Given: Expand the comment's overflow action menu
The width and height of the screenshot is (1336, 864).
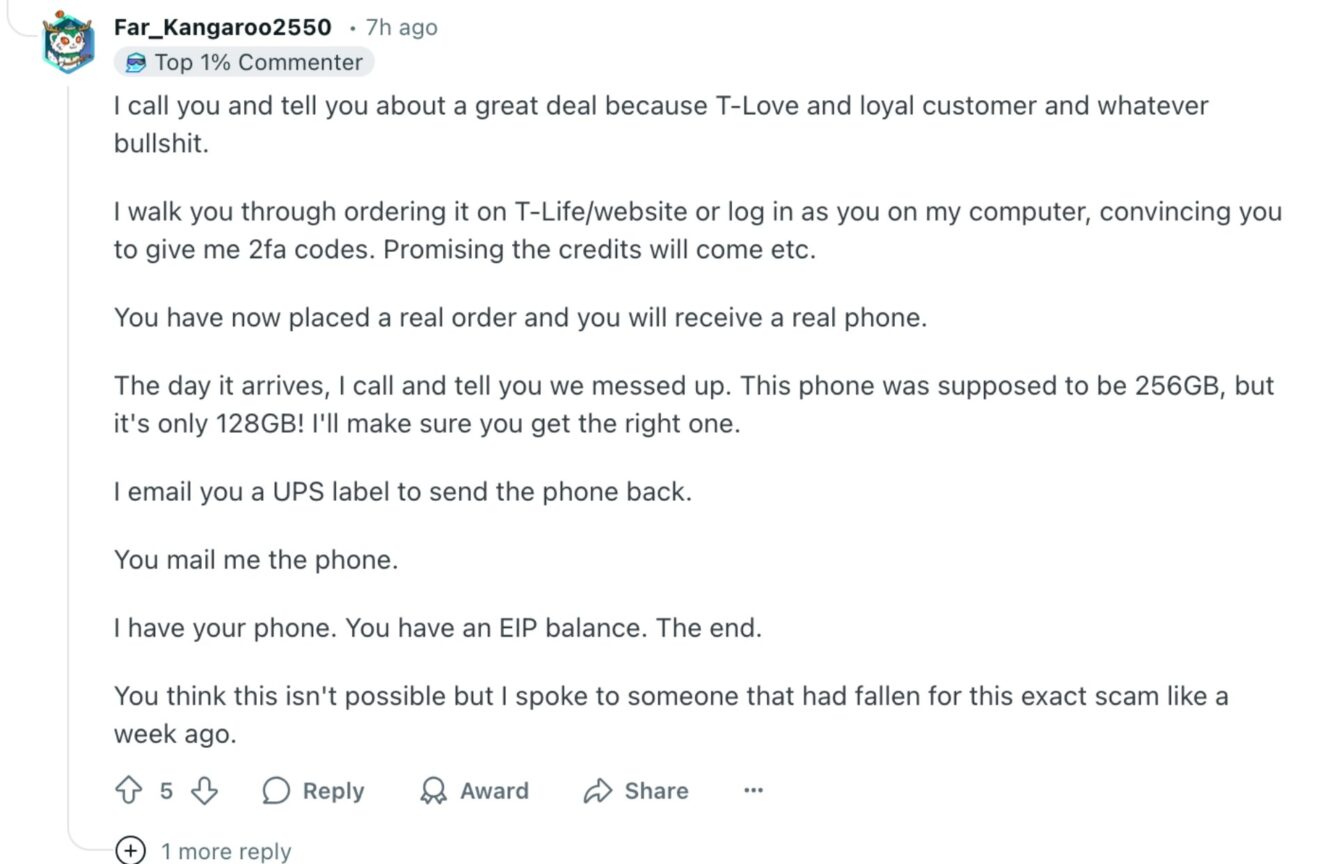Looking at the screenshot, I should tap(753, 791).
